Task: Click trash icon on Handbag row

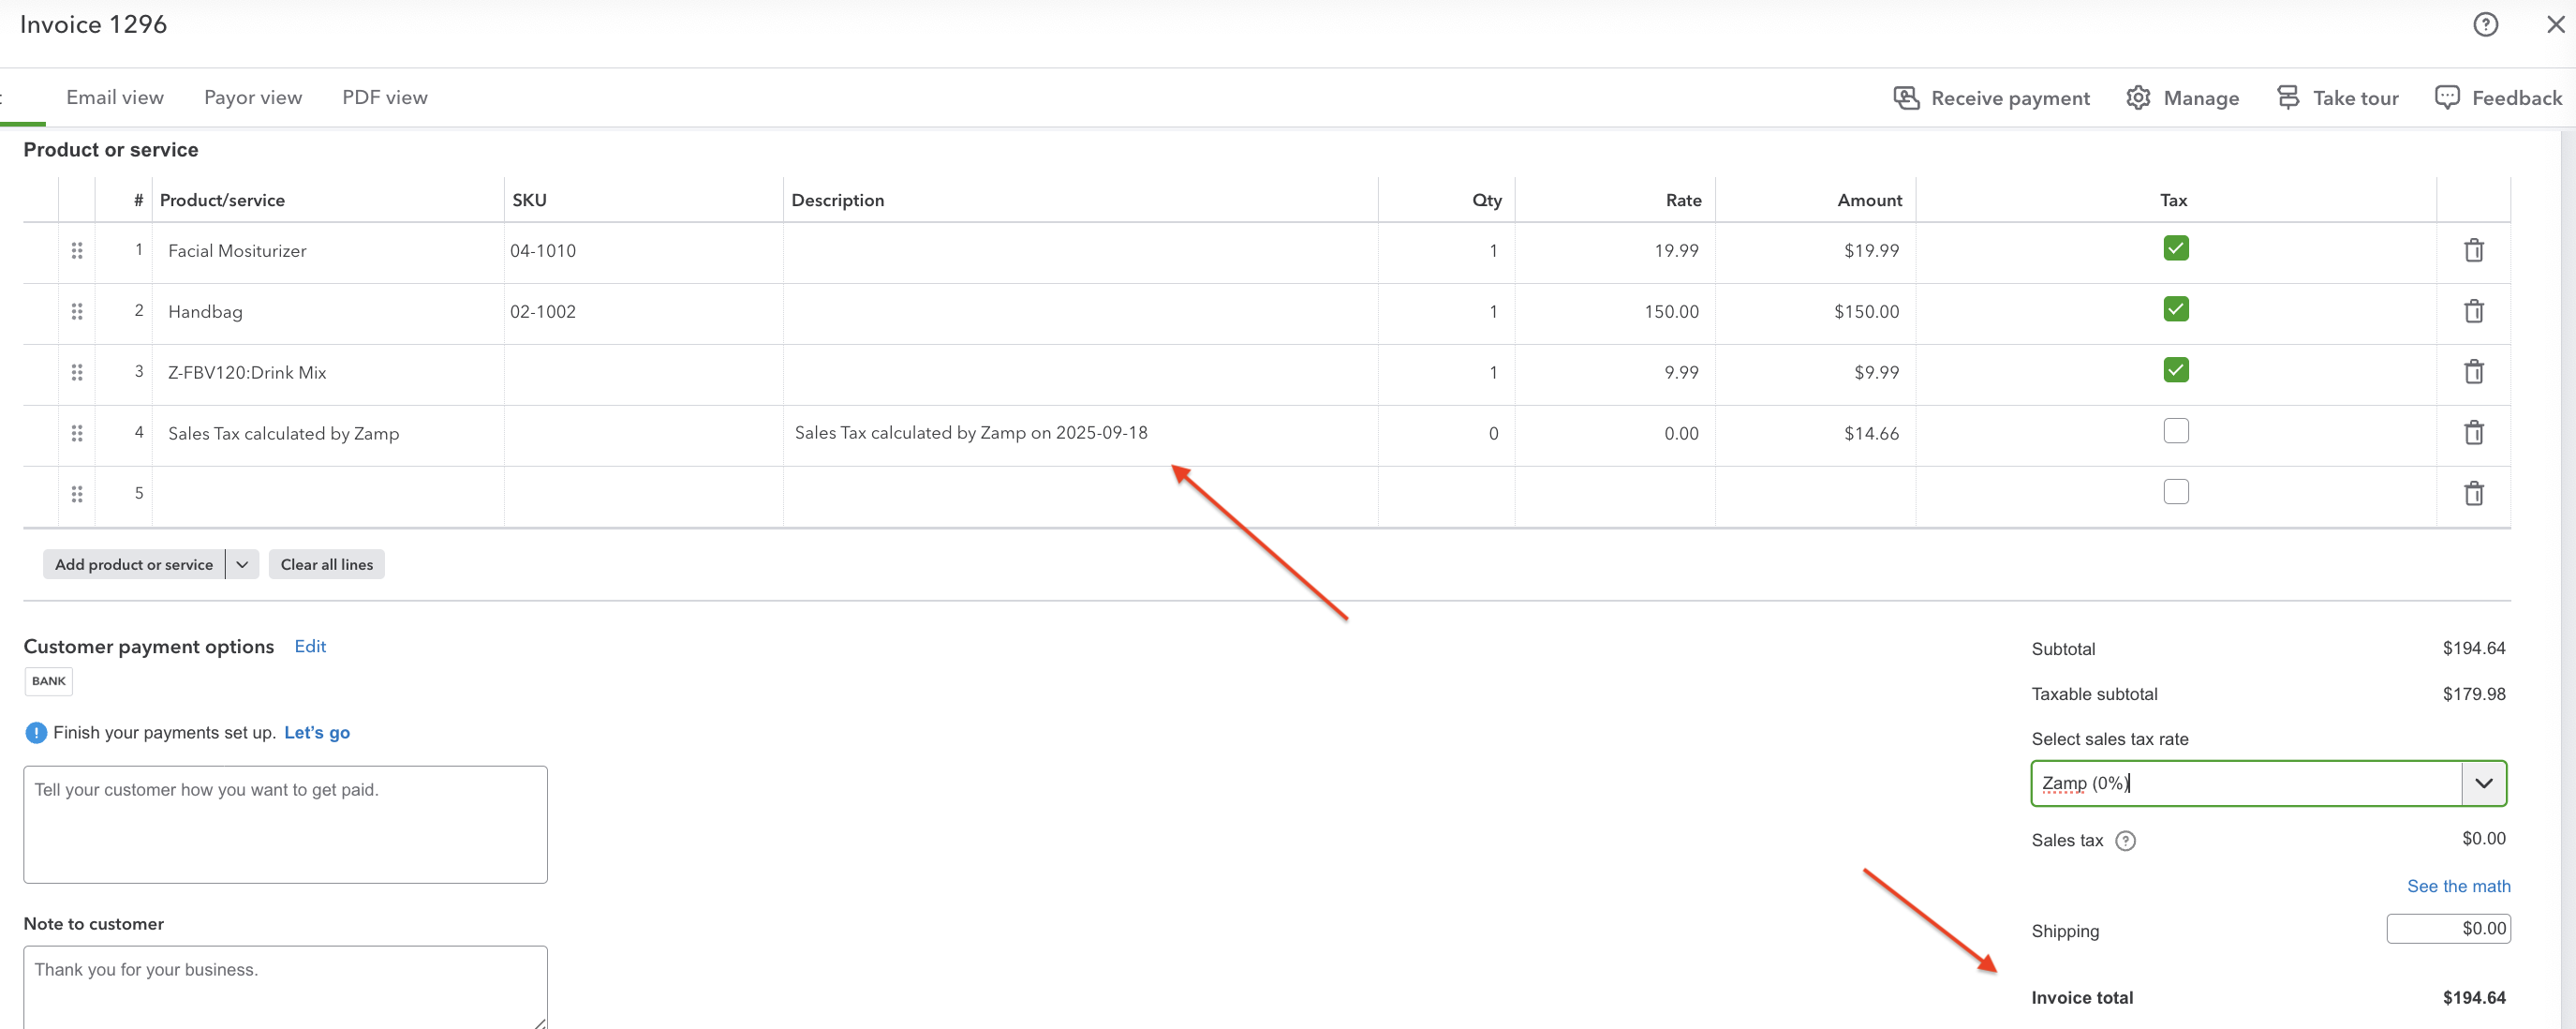Action: (2473, 311)
